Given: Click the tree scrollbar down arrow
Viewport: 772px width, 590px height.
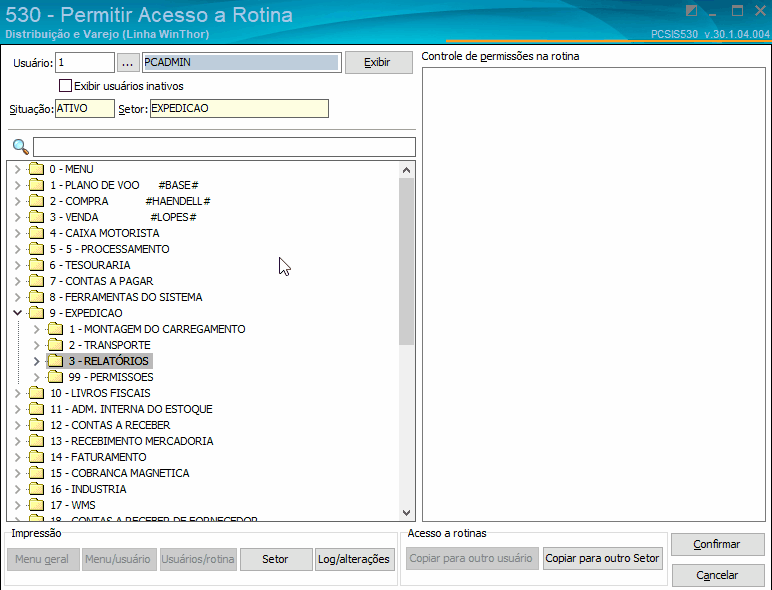Looking at the screenshot, I should 406,513.
